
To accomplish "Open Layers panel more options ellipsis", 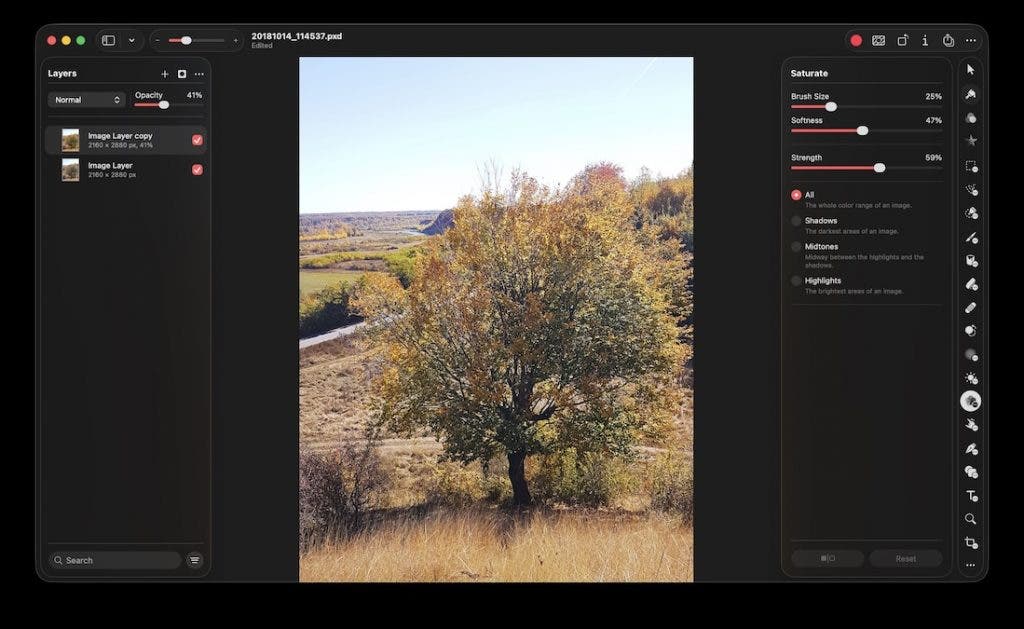I will point(199,74).
